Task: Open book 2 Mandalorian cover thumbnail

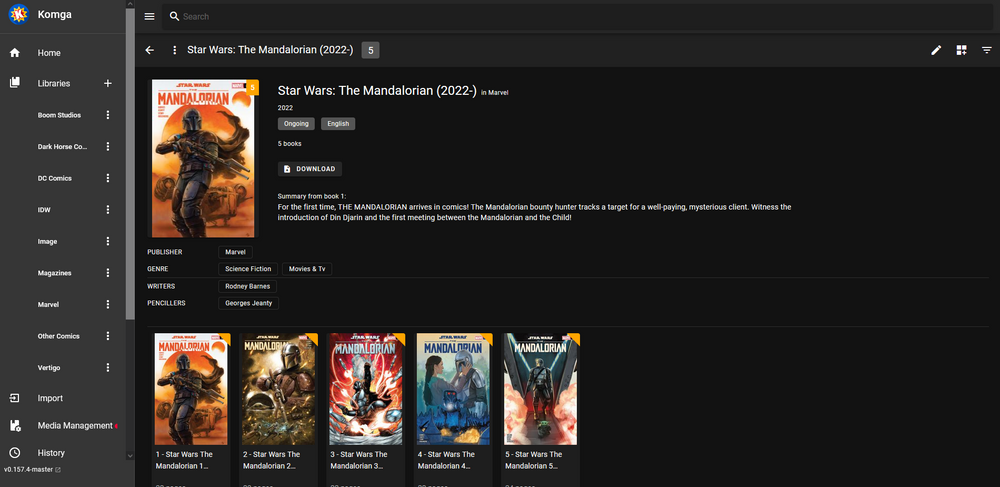Action: (x=278, y=389)
